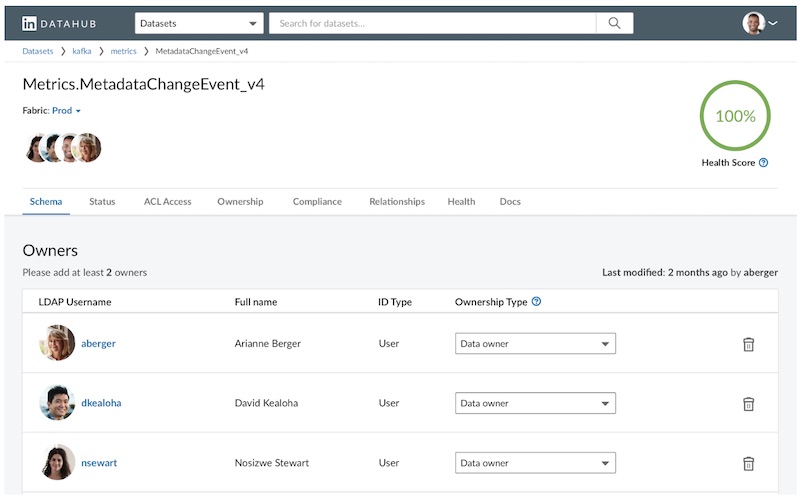Image resolution: width=800 pixels, height=499 pixels.
Task: Switch to the Ownership tab
Action: pyautogui.click(x=240, y=201)
